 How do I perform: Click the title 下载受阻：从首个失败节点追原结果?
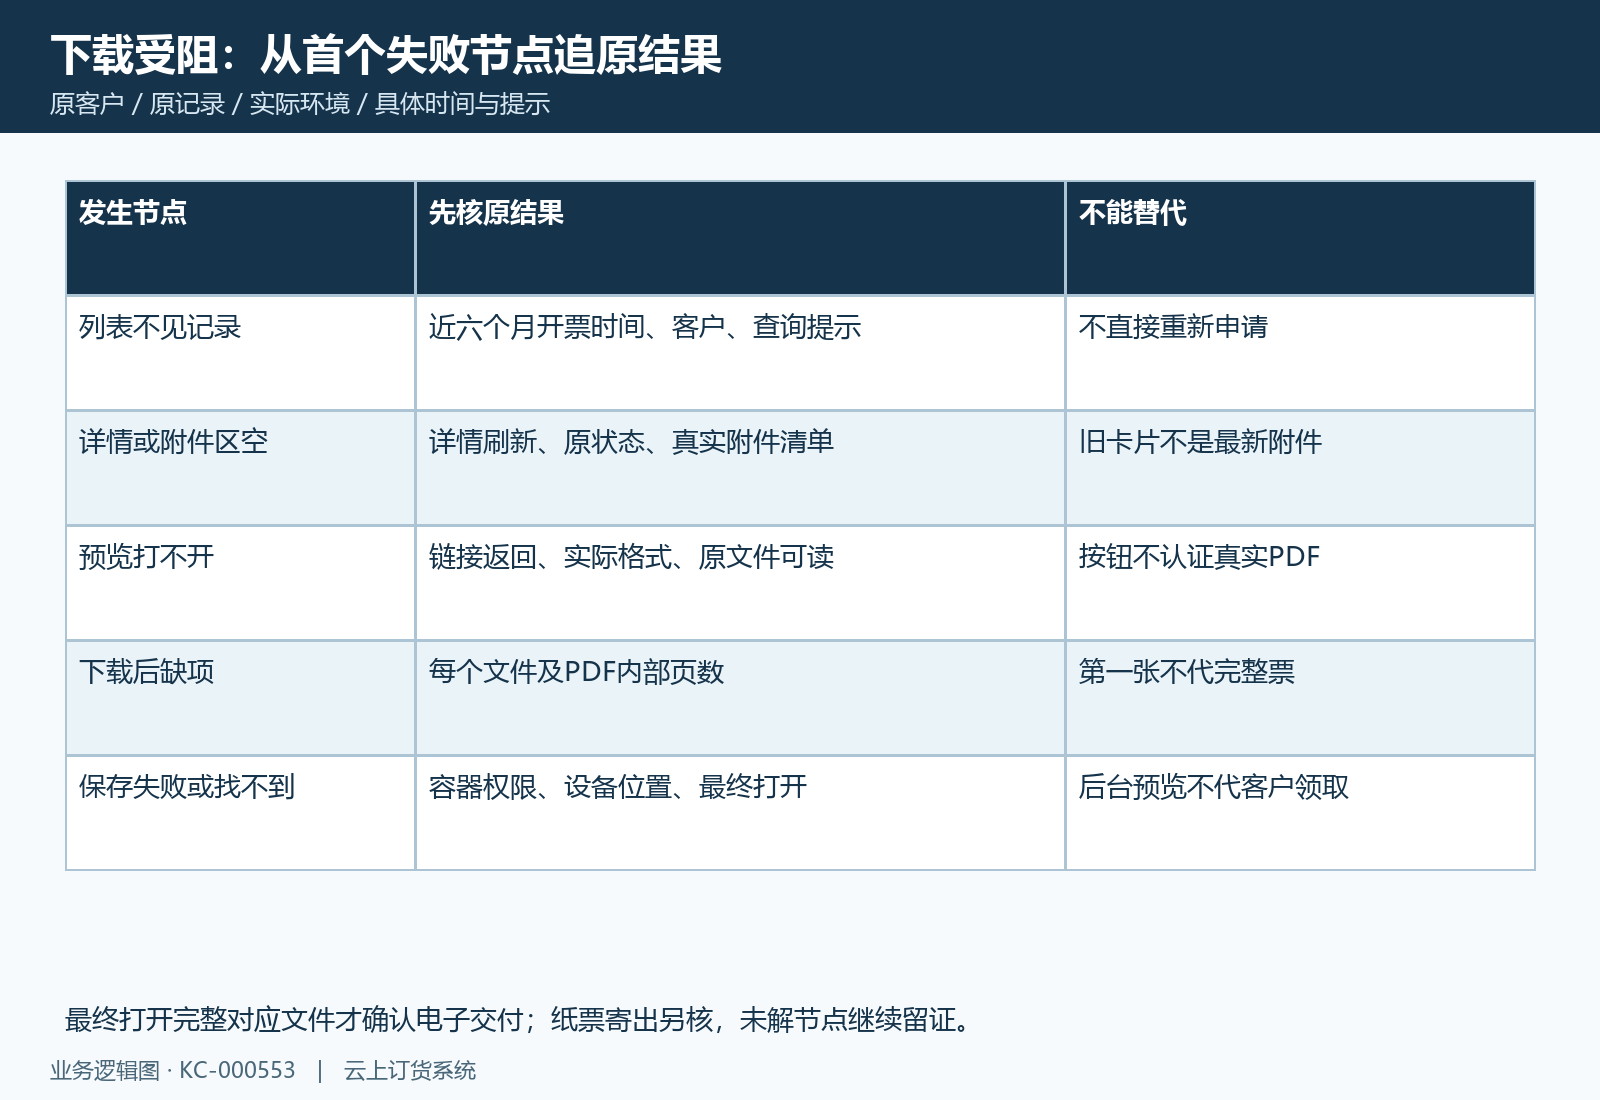click(x=386, y=54)
